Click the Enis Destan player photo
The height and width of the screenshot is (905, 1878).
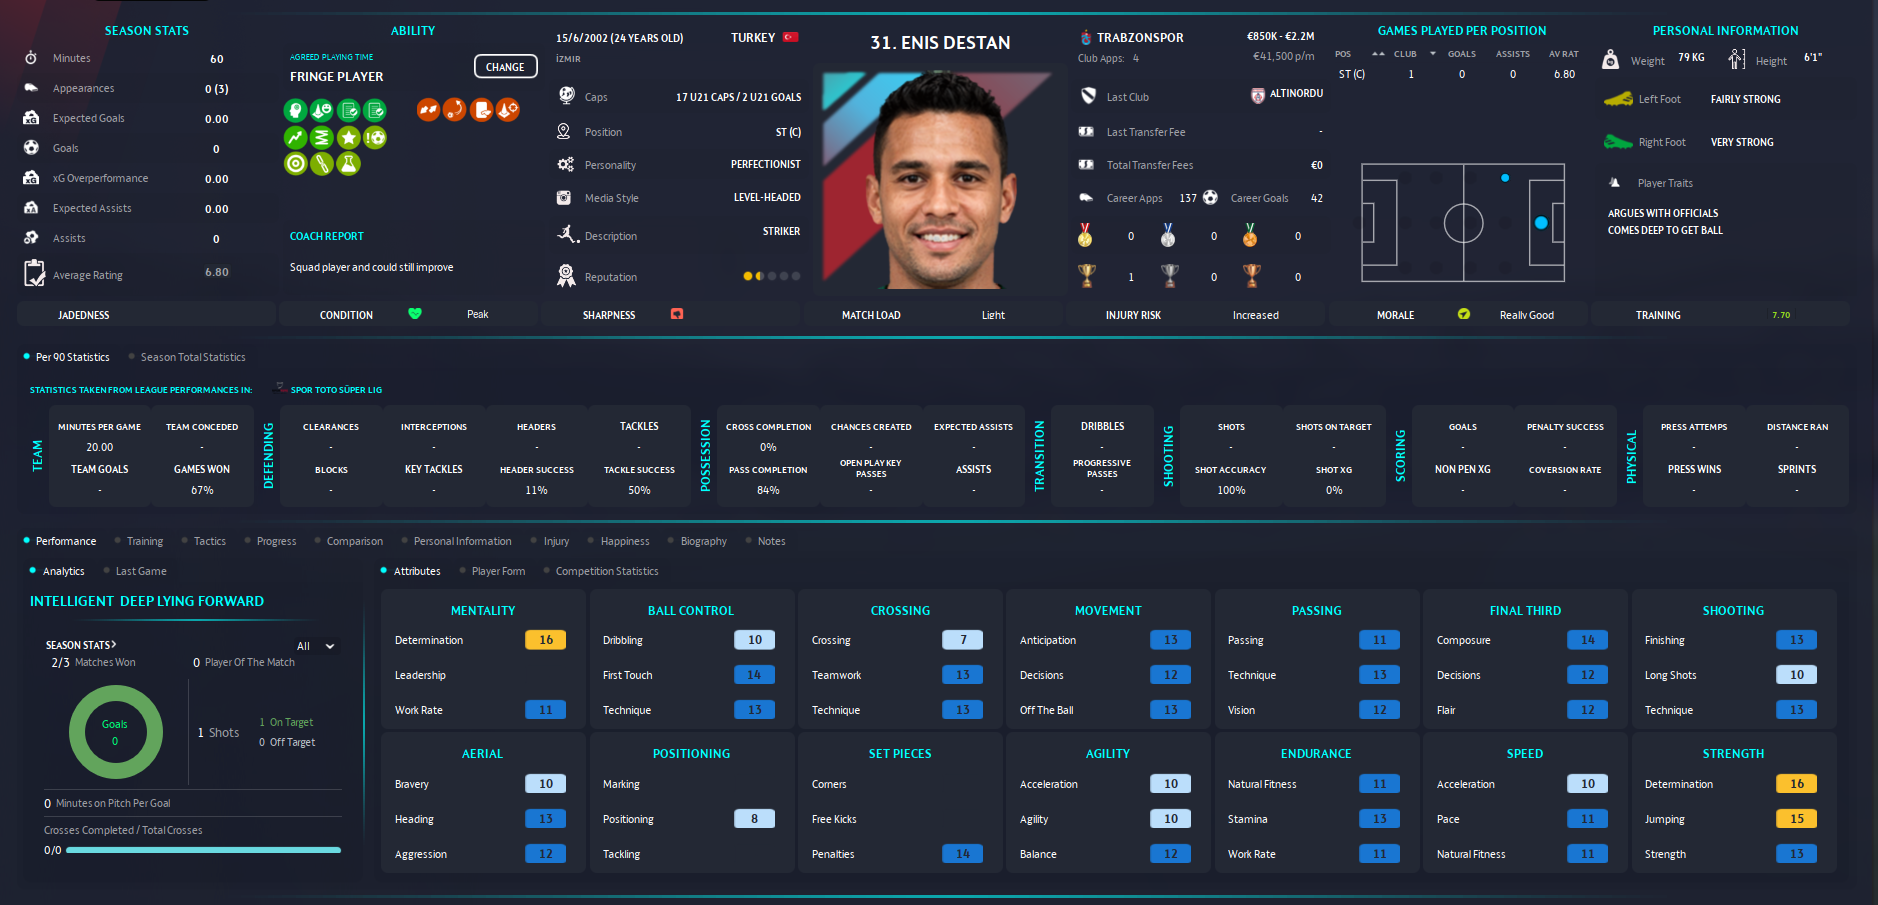coord(940,180)
